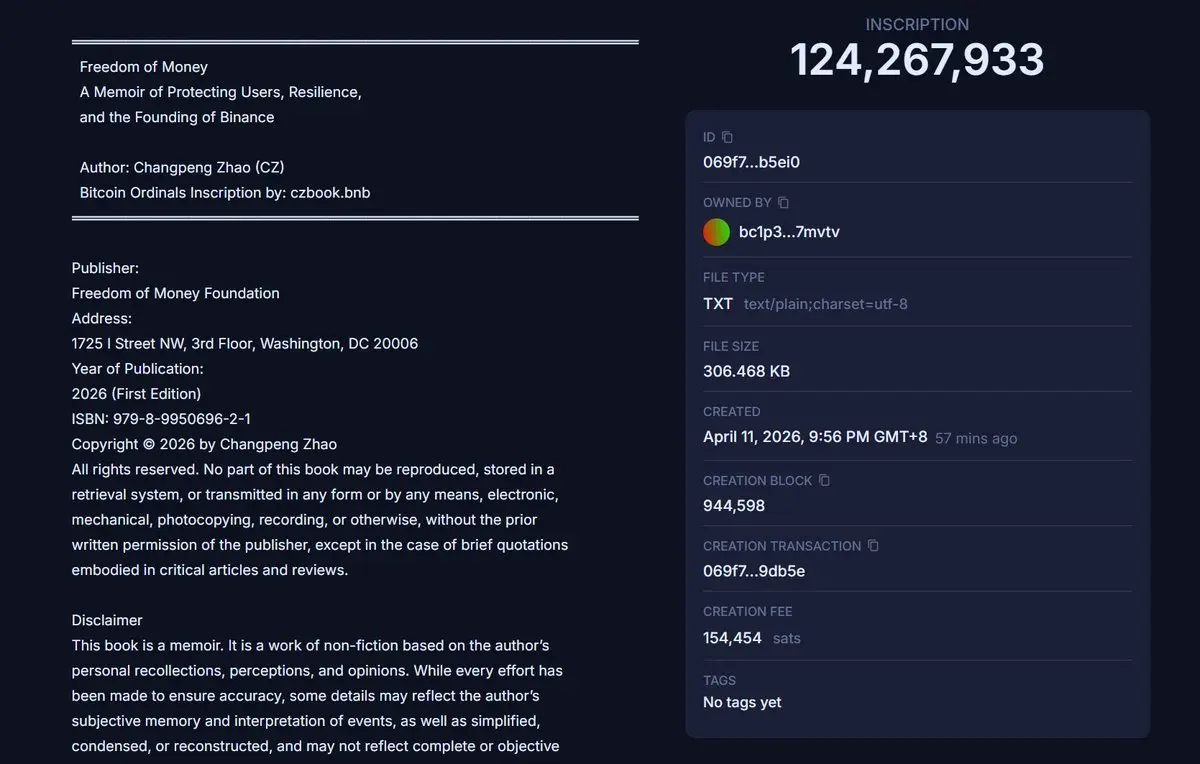
Task: Open creation block 944,598
Action: coord(734,506)
